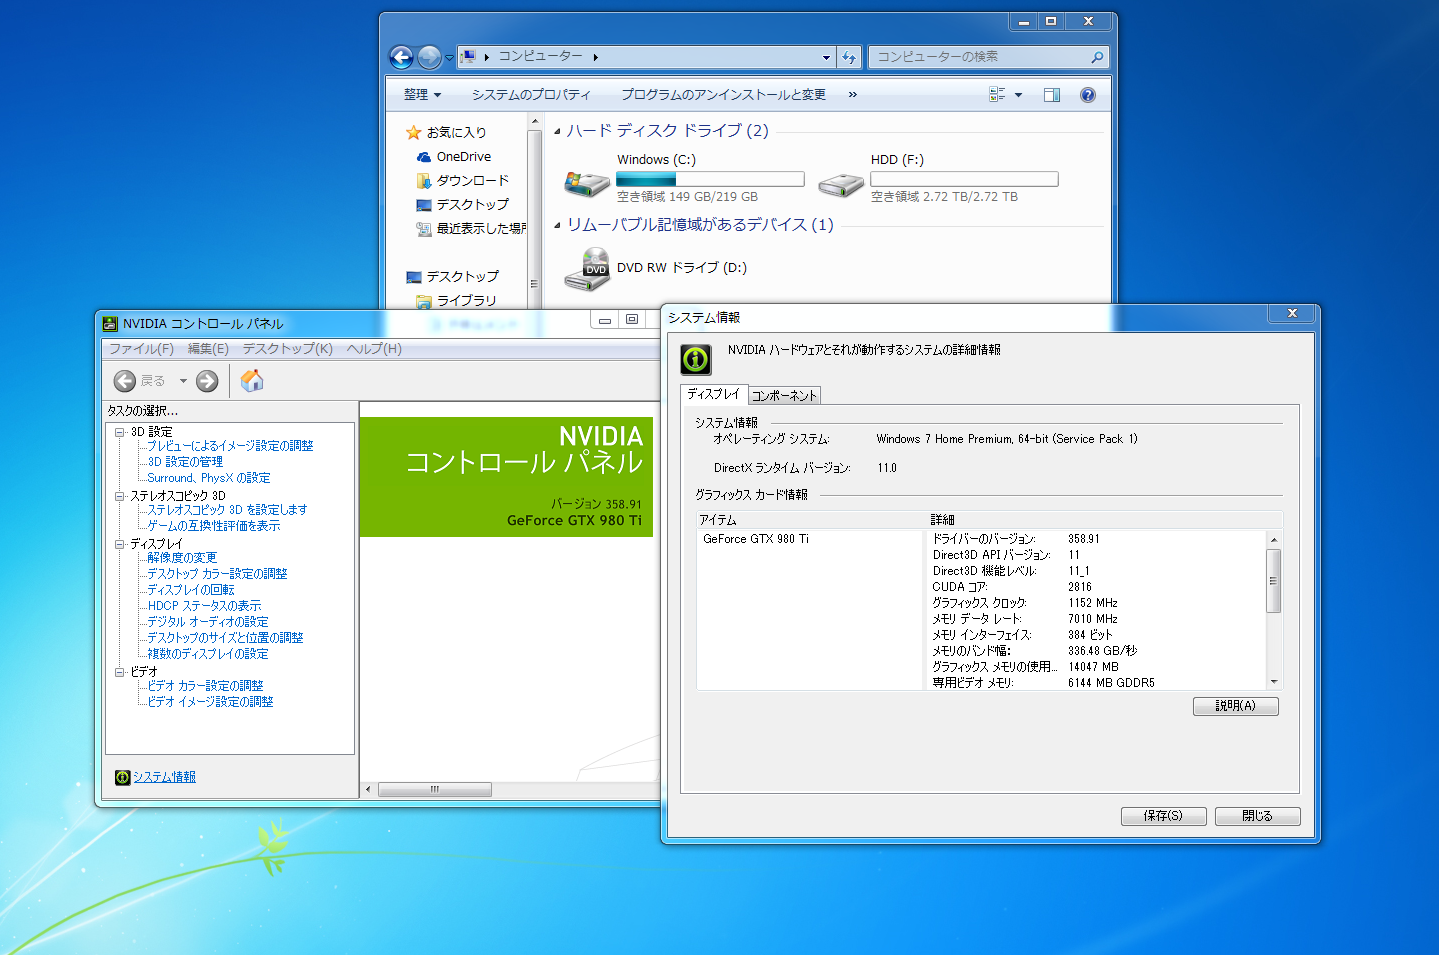The height and width of the screenshot is (955, 1439).
Task: Collapse the ディスプレイ tree node
Action: pos(119,544)
